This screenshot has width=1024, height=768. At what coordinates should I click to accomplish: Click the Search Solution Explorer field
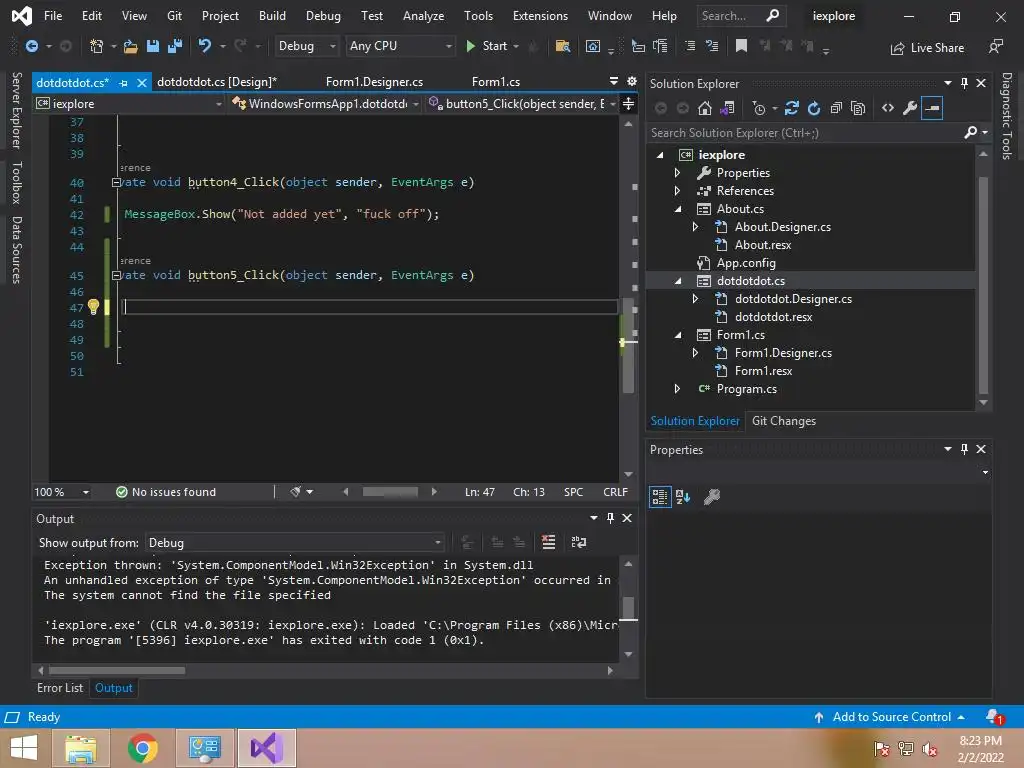(x=807, y=133)
